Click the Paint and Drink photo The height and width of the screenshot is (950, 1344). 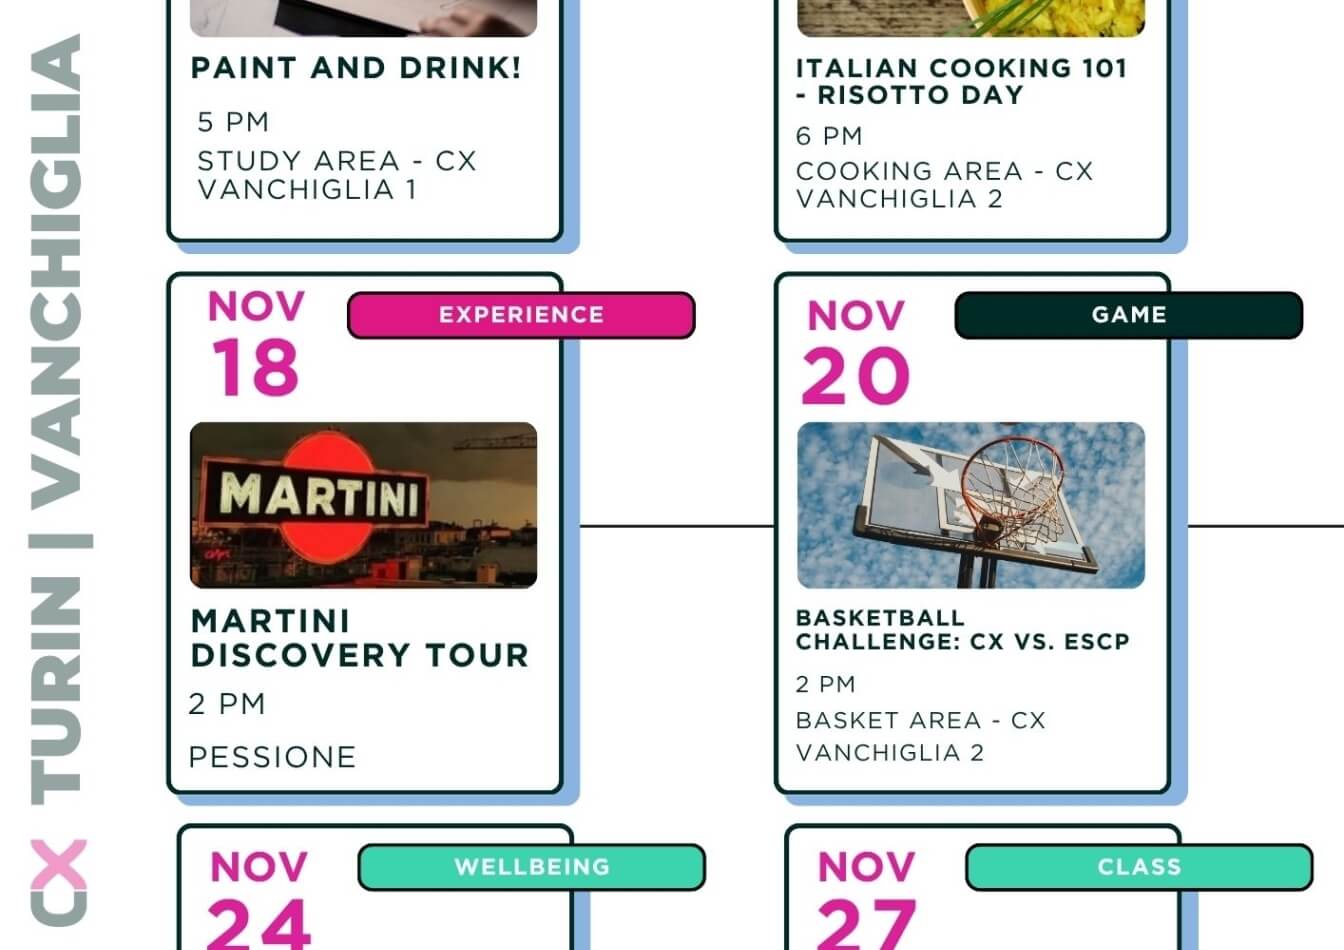click(x=363, y=17)
